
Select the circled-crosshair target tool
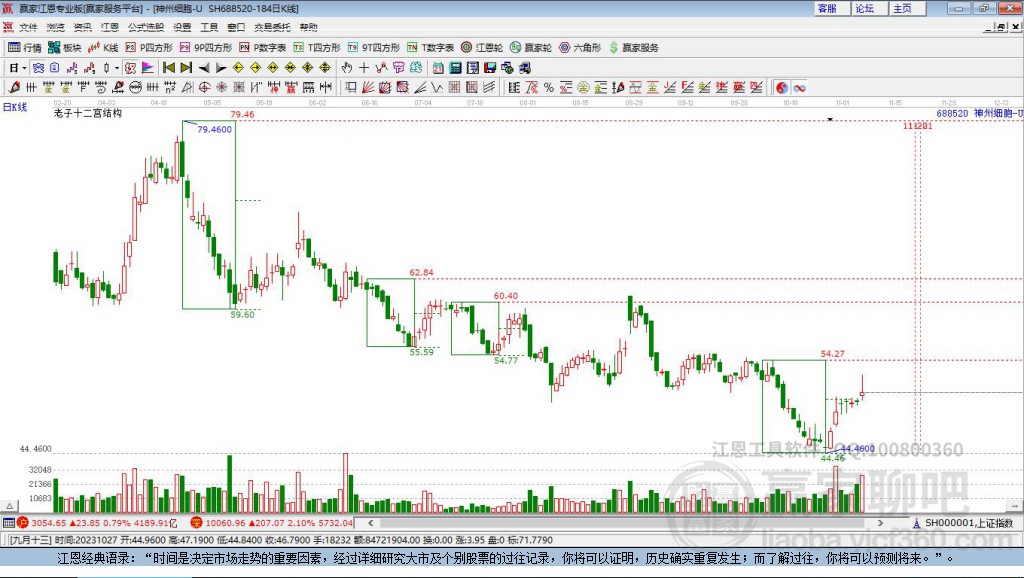[204, 87]
